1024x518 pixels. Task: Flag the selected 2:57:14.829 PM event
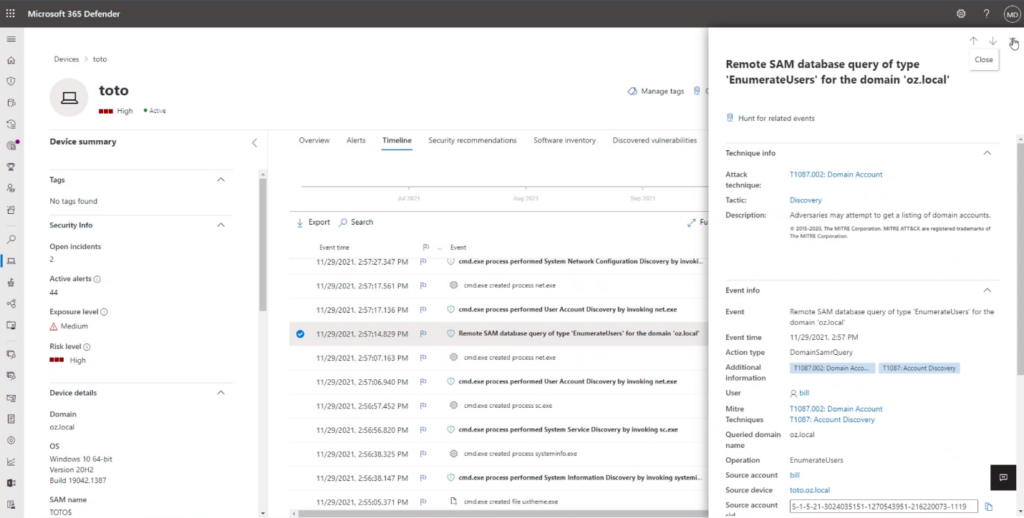(x=423, y=334)
